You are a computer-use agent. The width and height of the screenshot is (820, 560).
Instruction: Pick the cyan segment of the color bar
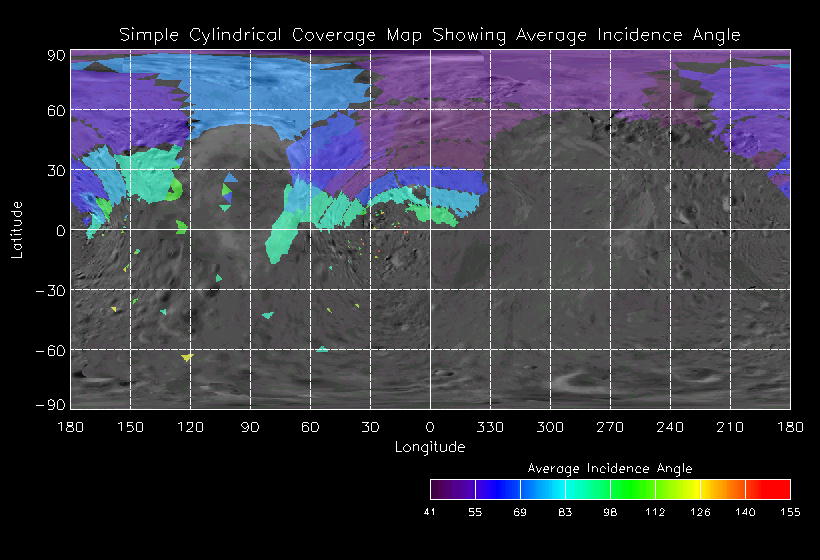[x=588, y=489]
